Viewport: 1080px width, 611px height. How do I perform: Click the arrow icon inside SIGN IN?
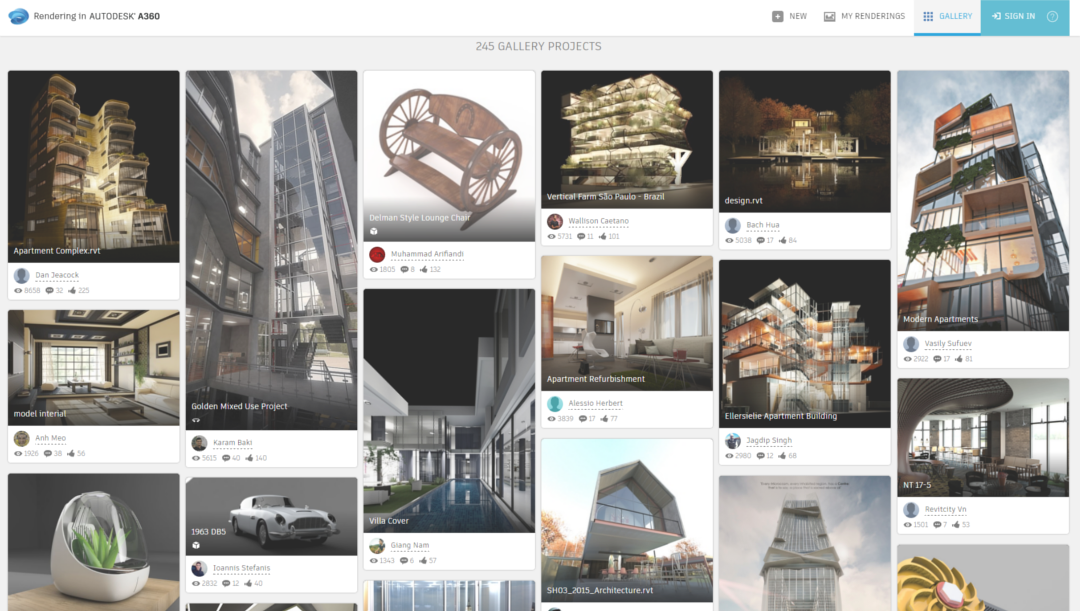click(x=996, y=16)
